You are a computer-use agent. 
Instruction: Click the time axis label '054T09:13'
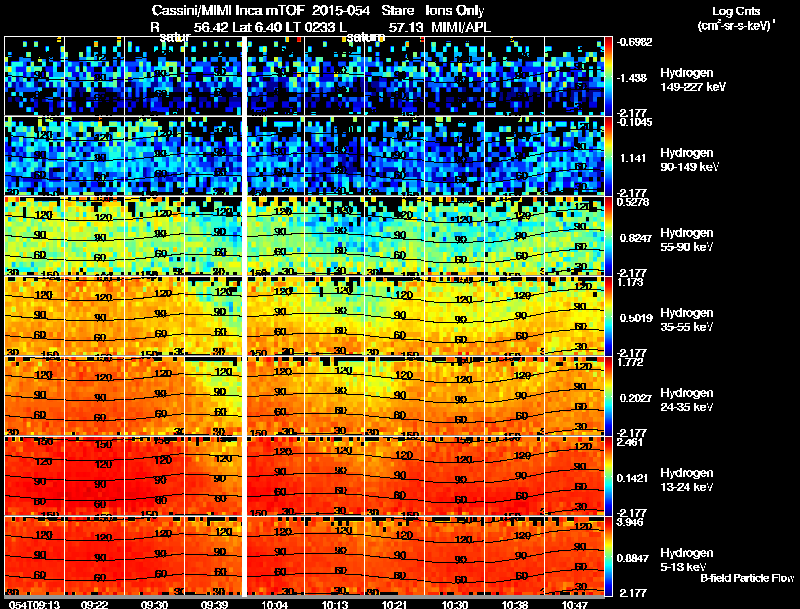pos(35,605)
